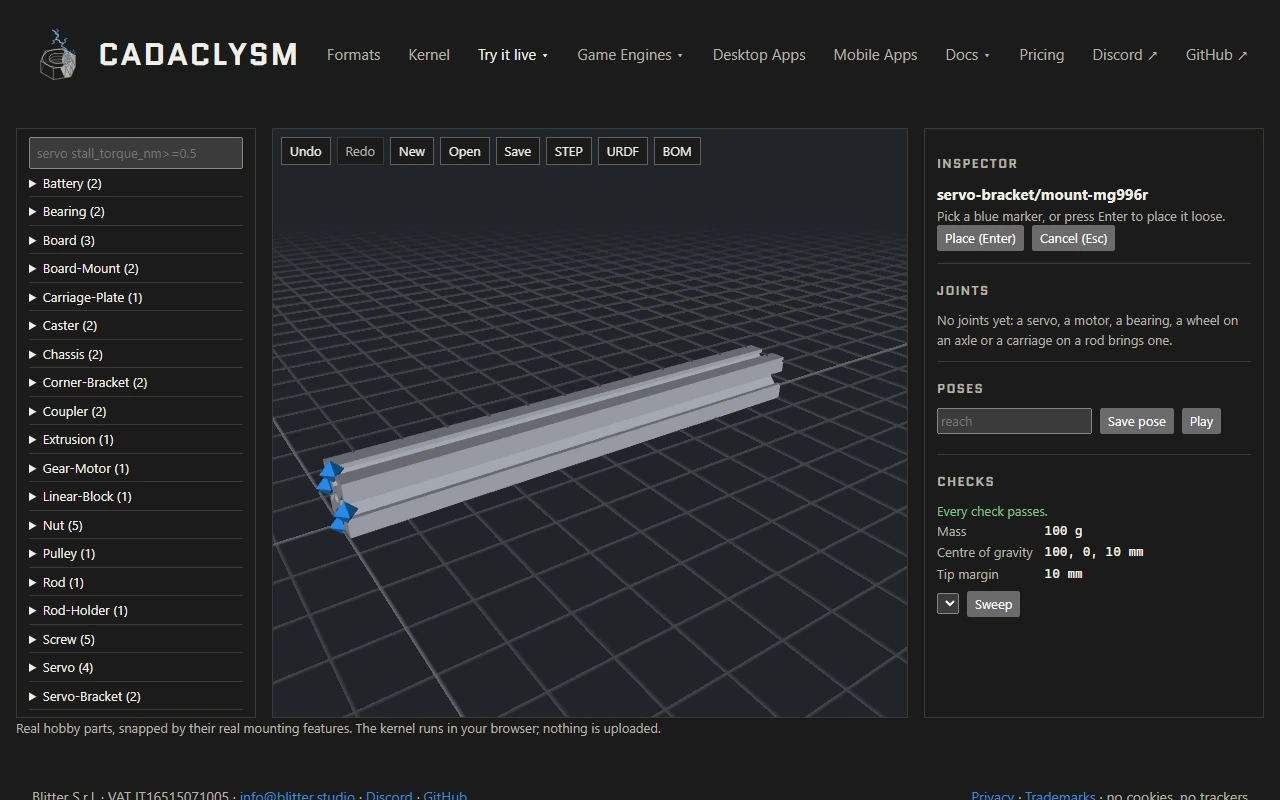Click the Cadaclysm nut logo icon

point(58,54)
